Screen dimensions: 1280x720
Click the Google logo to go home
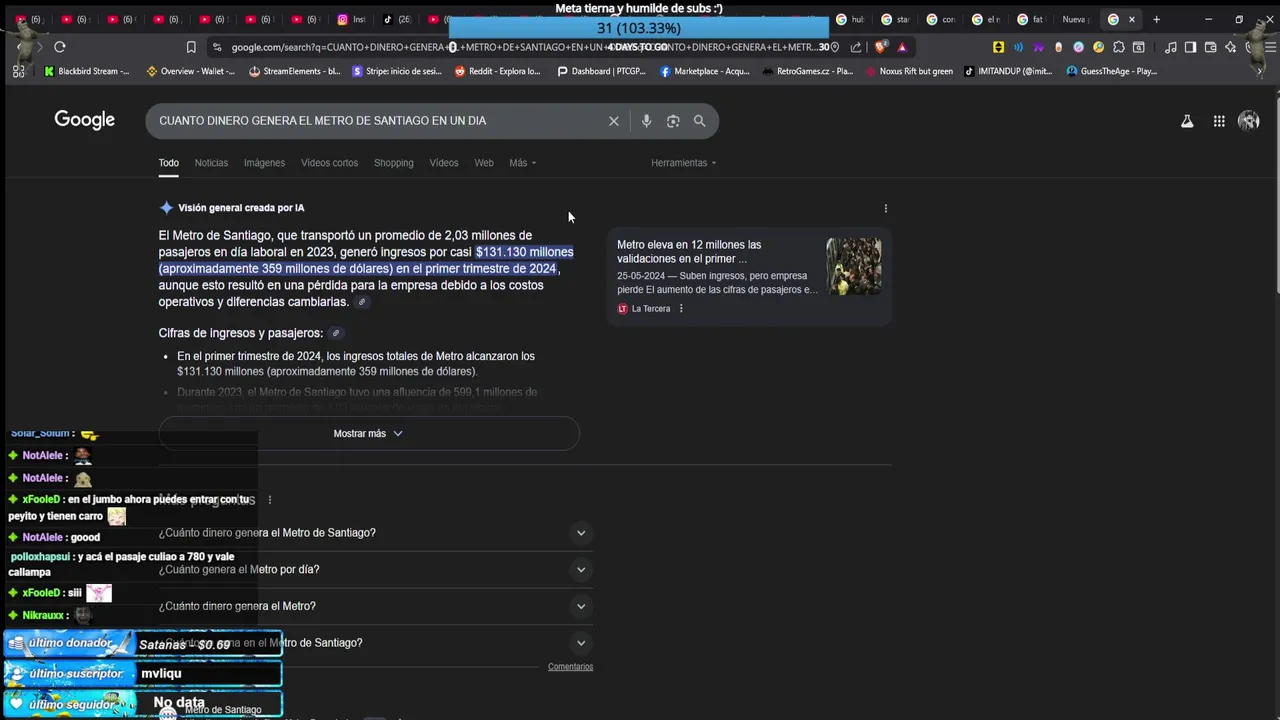coord(85,120)
